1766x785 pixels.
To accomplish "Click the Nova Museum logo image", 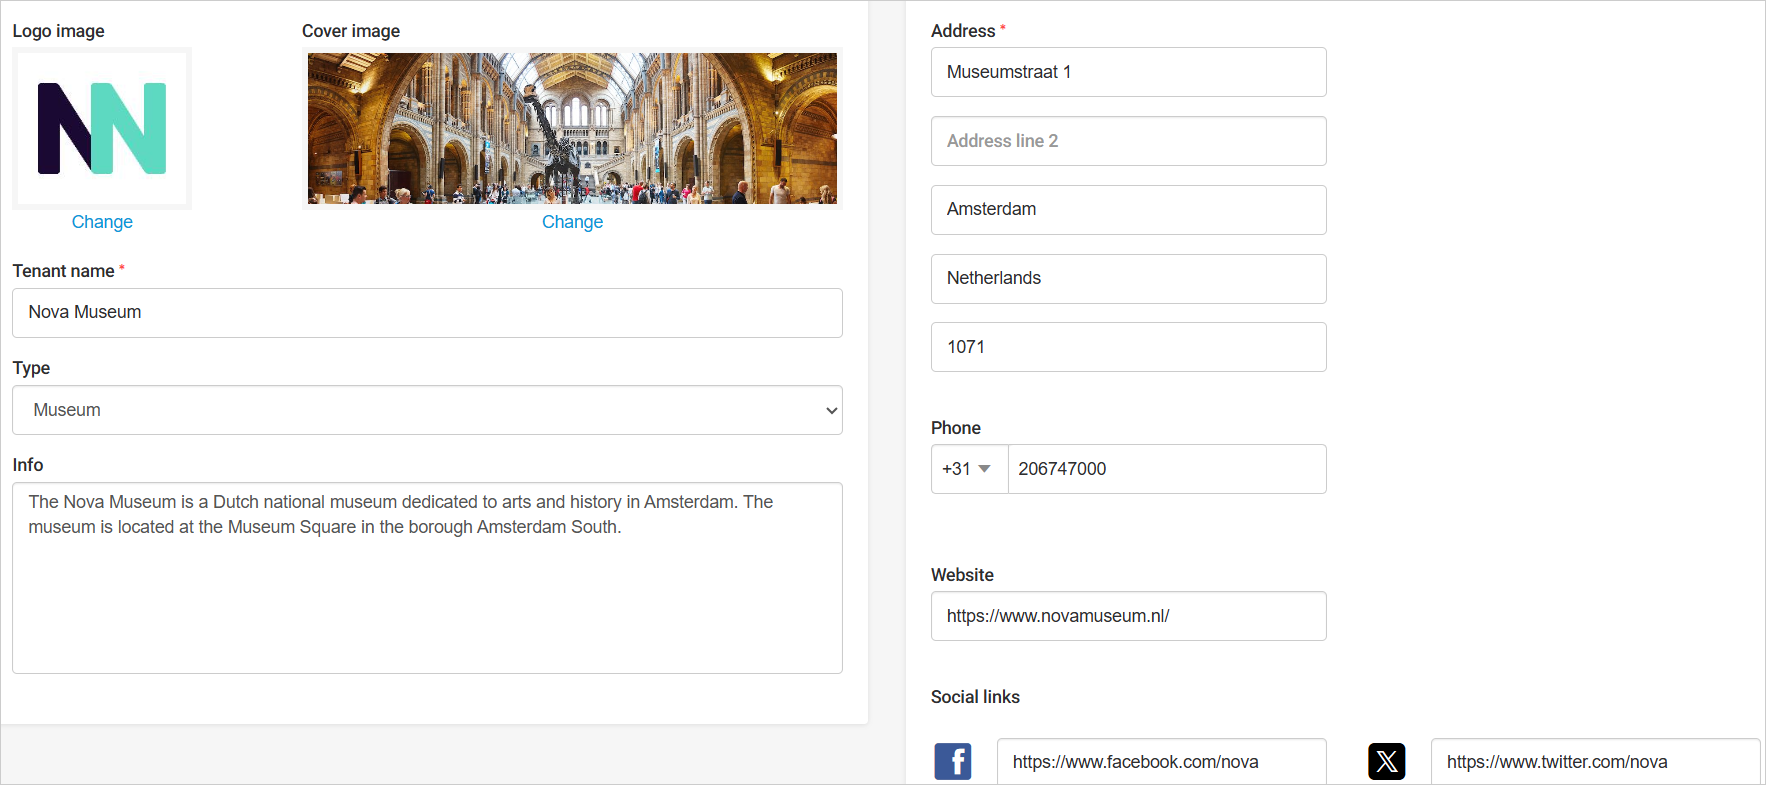I will click(102, 128).
